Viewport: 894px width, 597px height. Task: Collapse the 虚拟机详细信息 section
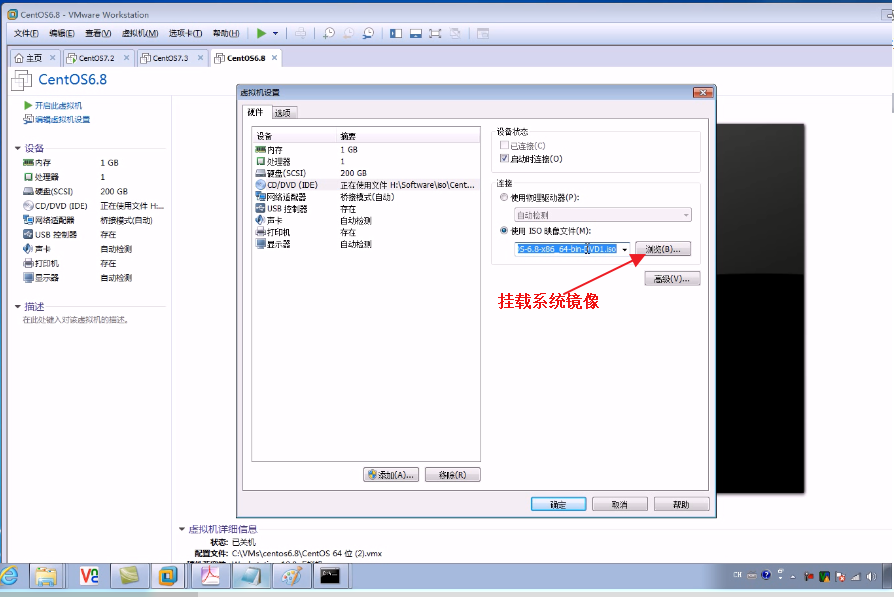click(182, 529)
